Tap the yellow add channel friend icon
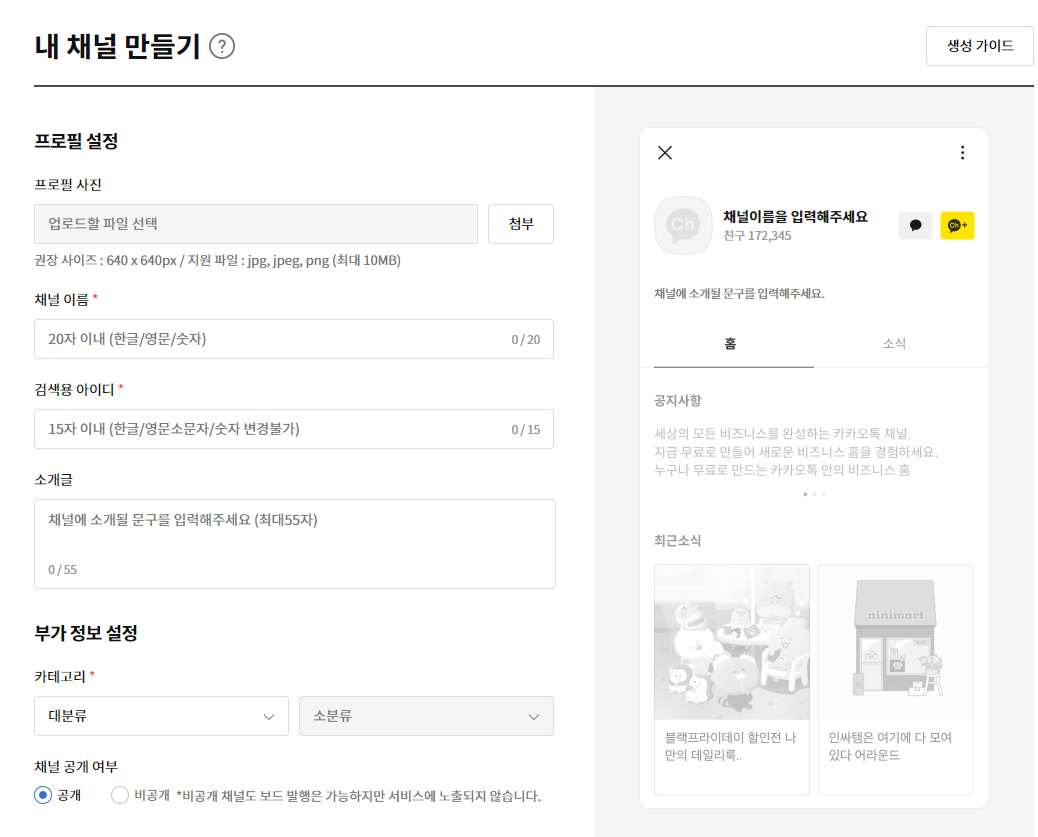The height and width of the screenshot is (837, 1038). point(957,225)
